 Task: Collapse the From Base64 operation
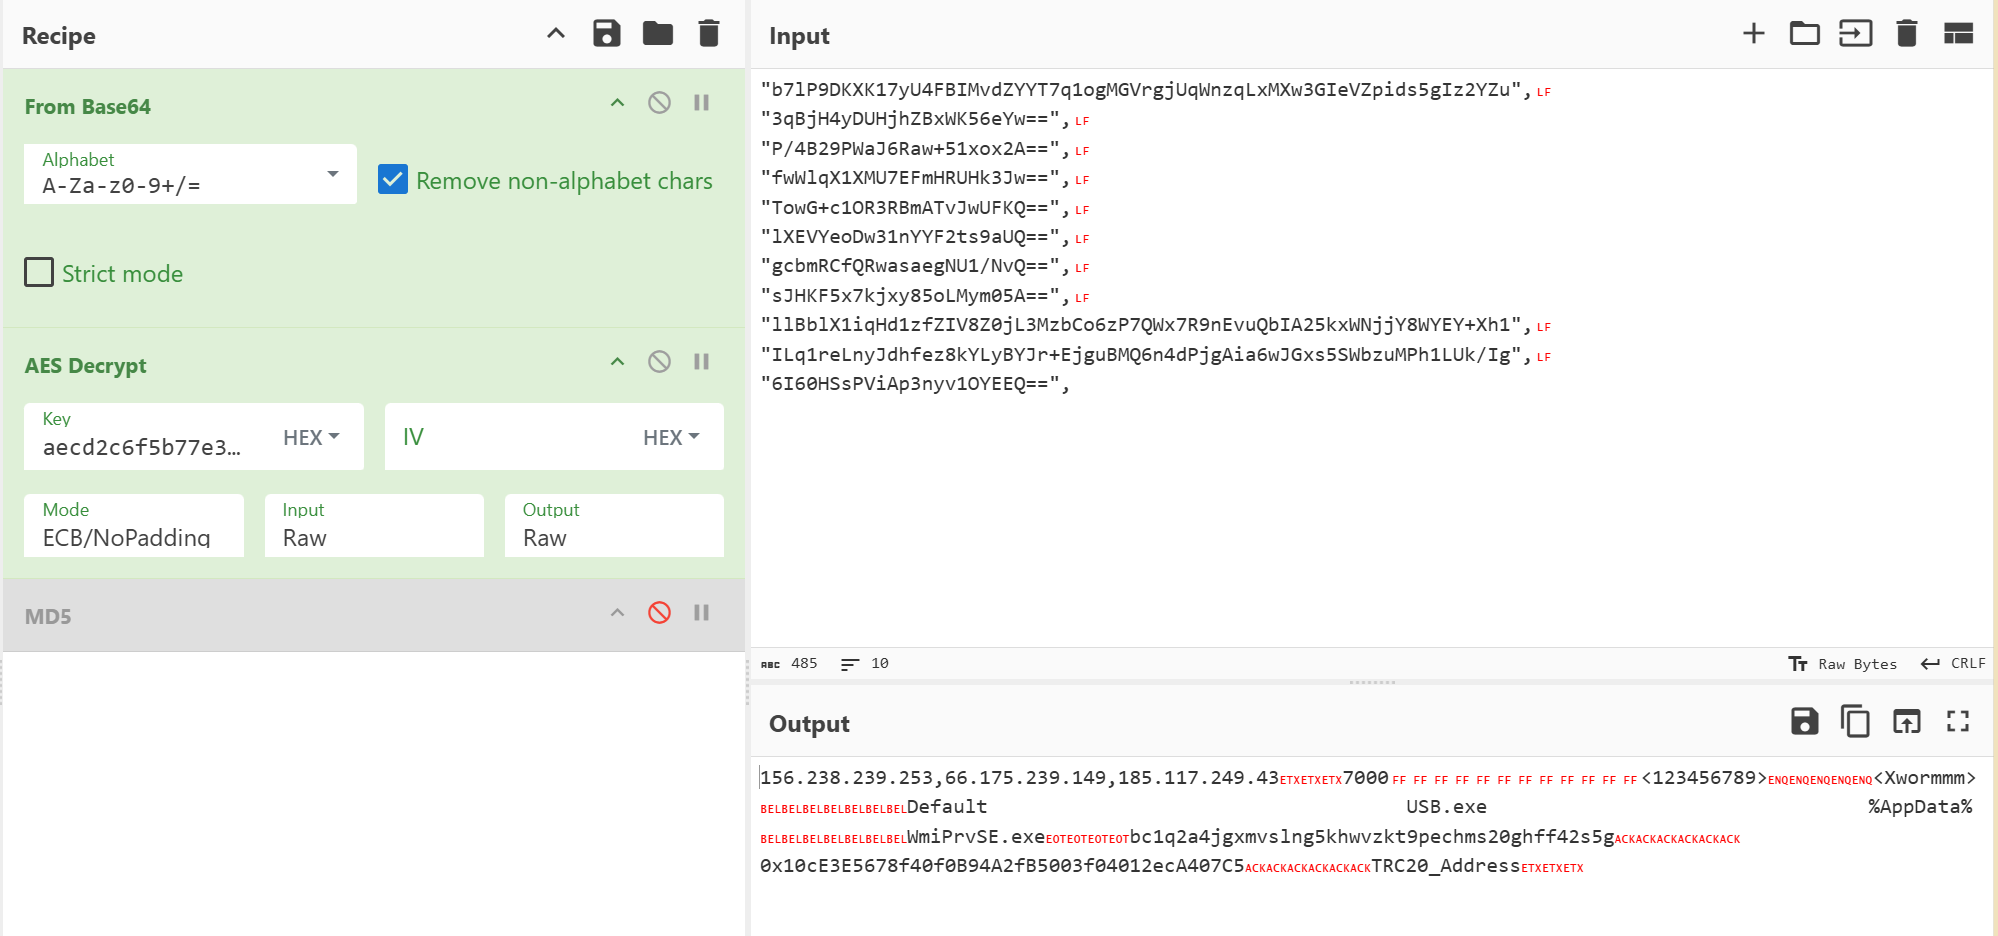(x=617, y=103)
